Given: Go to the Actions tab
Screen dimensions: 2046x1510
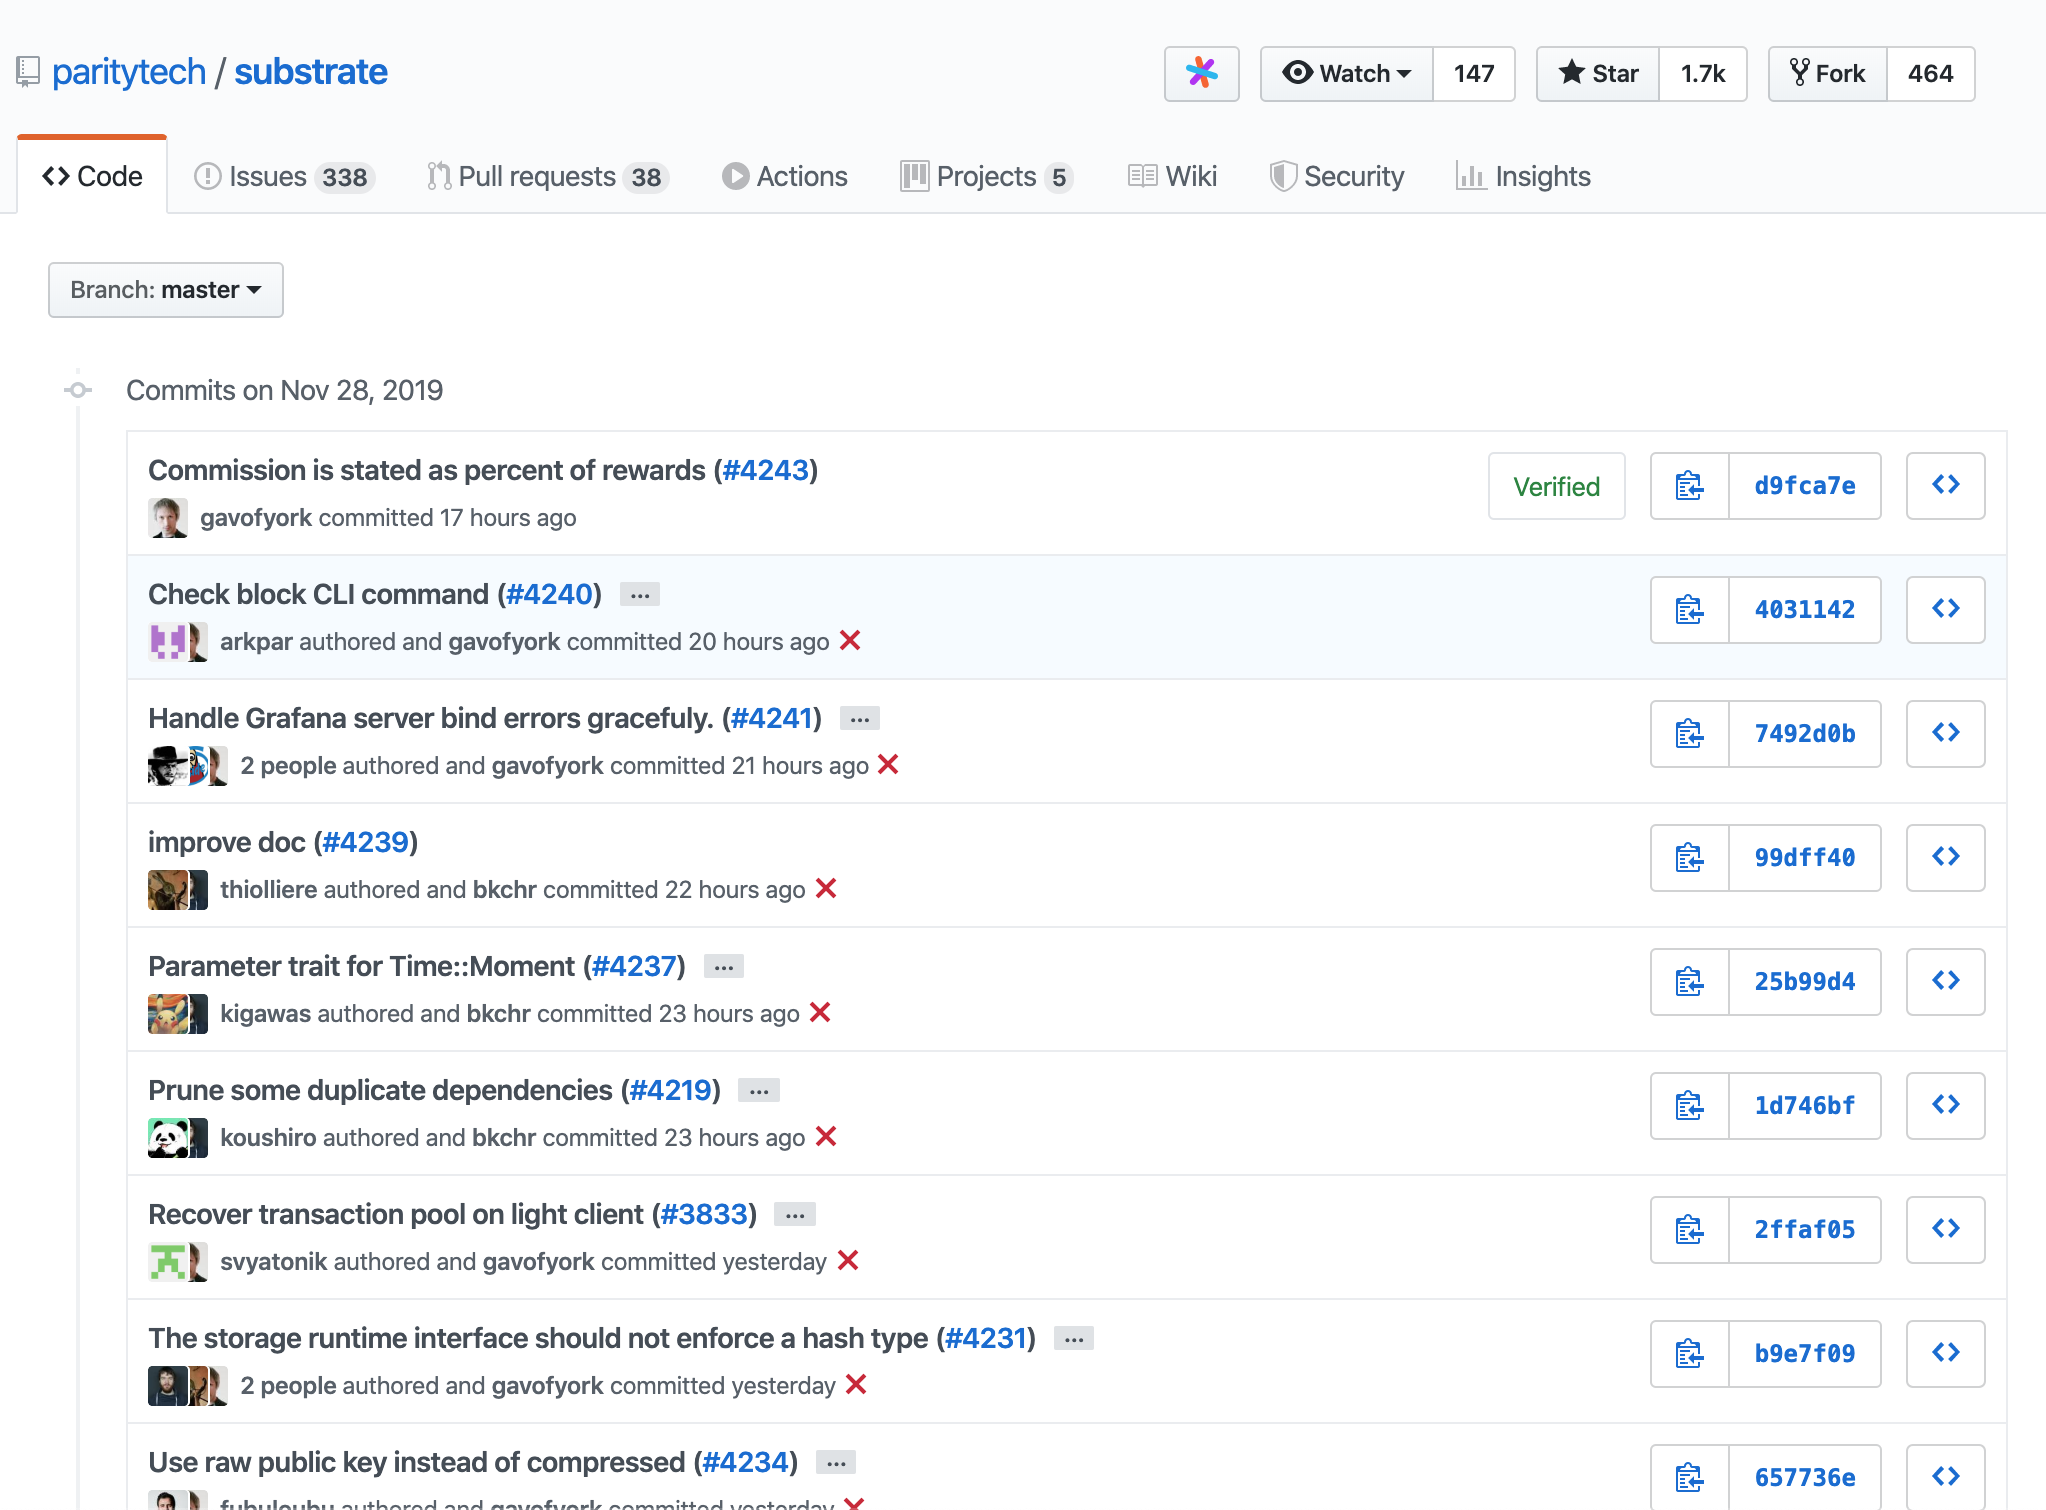Looking at the screenshot, I should point(785,176).
